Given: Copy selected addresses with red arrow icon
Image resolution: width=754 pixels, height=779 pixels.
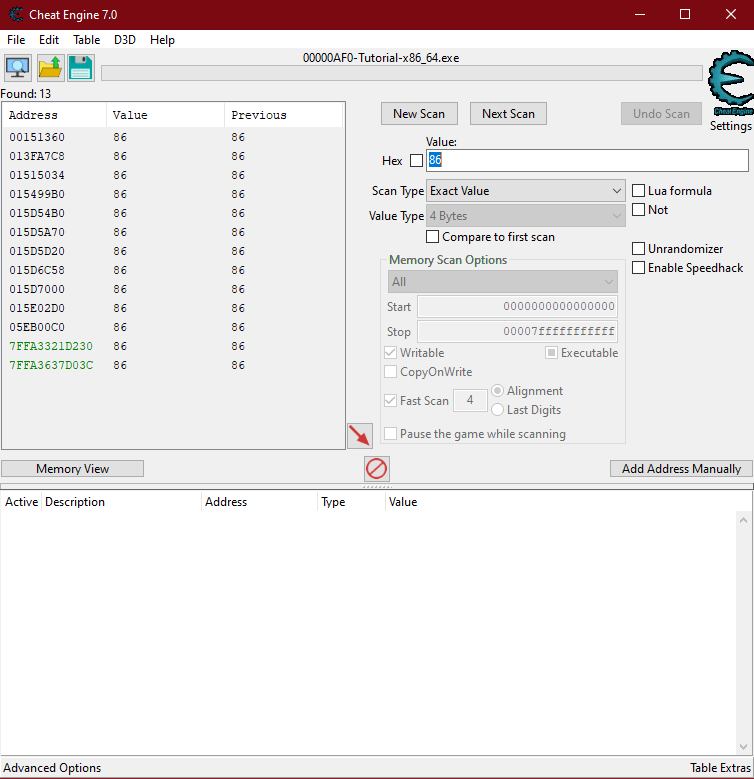Looking at the screenshot, I should [360, 436].
